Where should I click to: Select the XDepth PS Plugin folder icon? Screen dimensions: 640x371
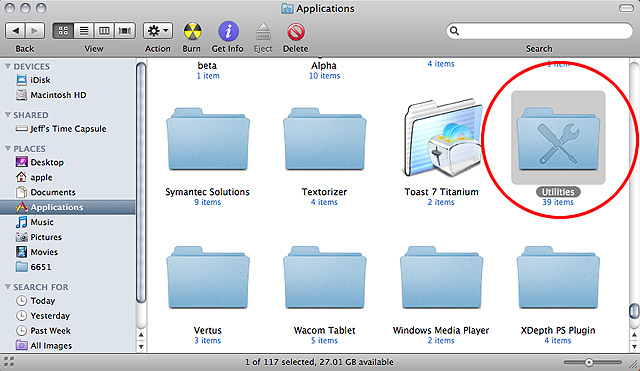tap(558, 278)
